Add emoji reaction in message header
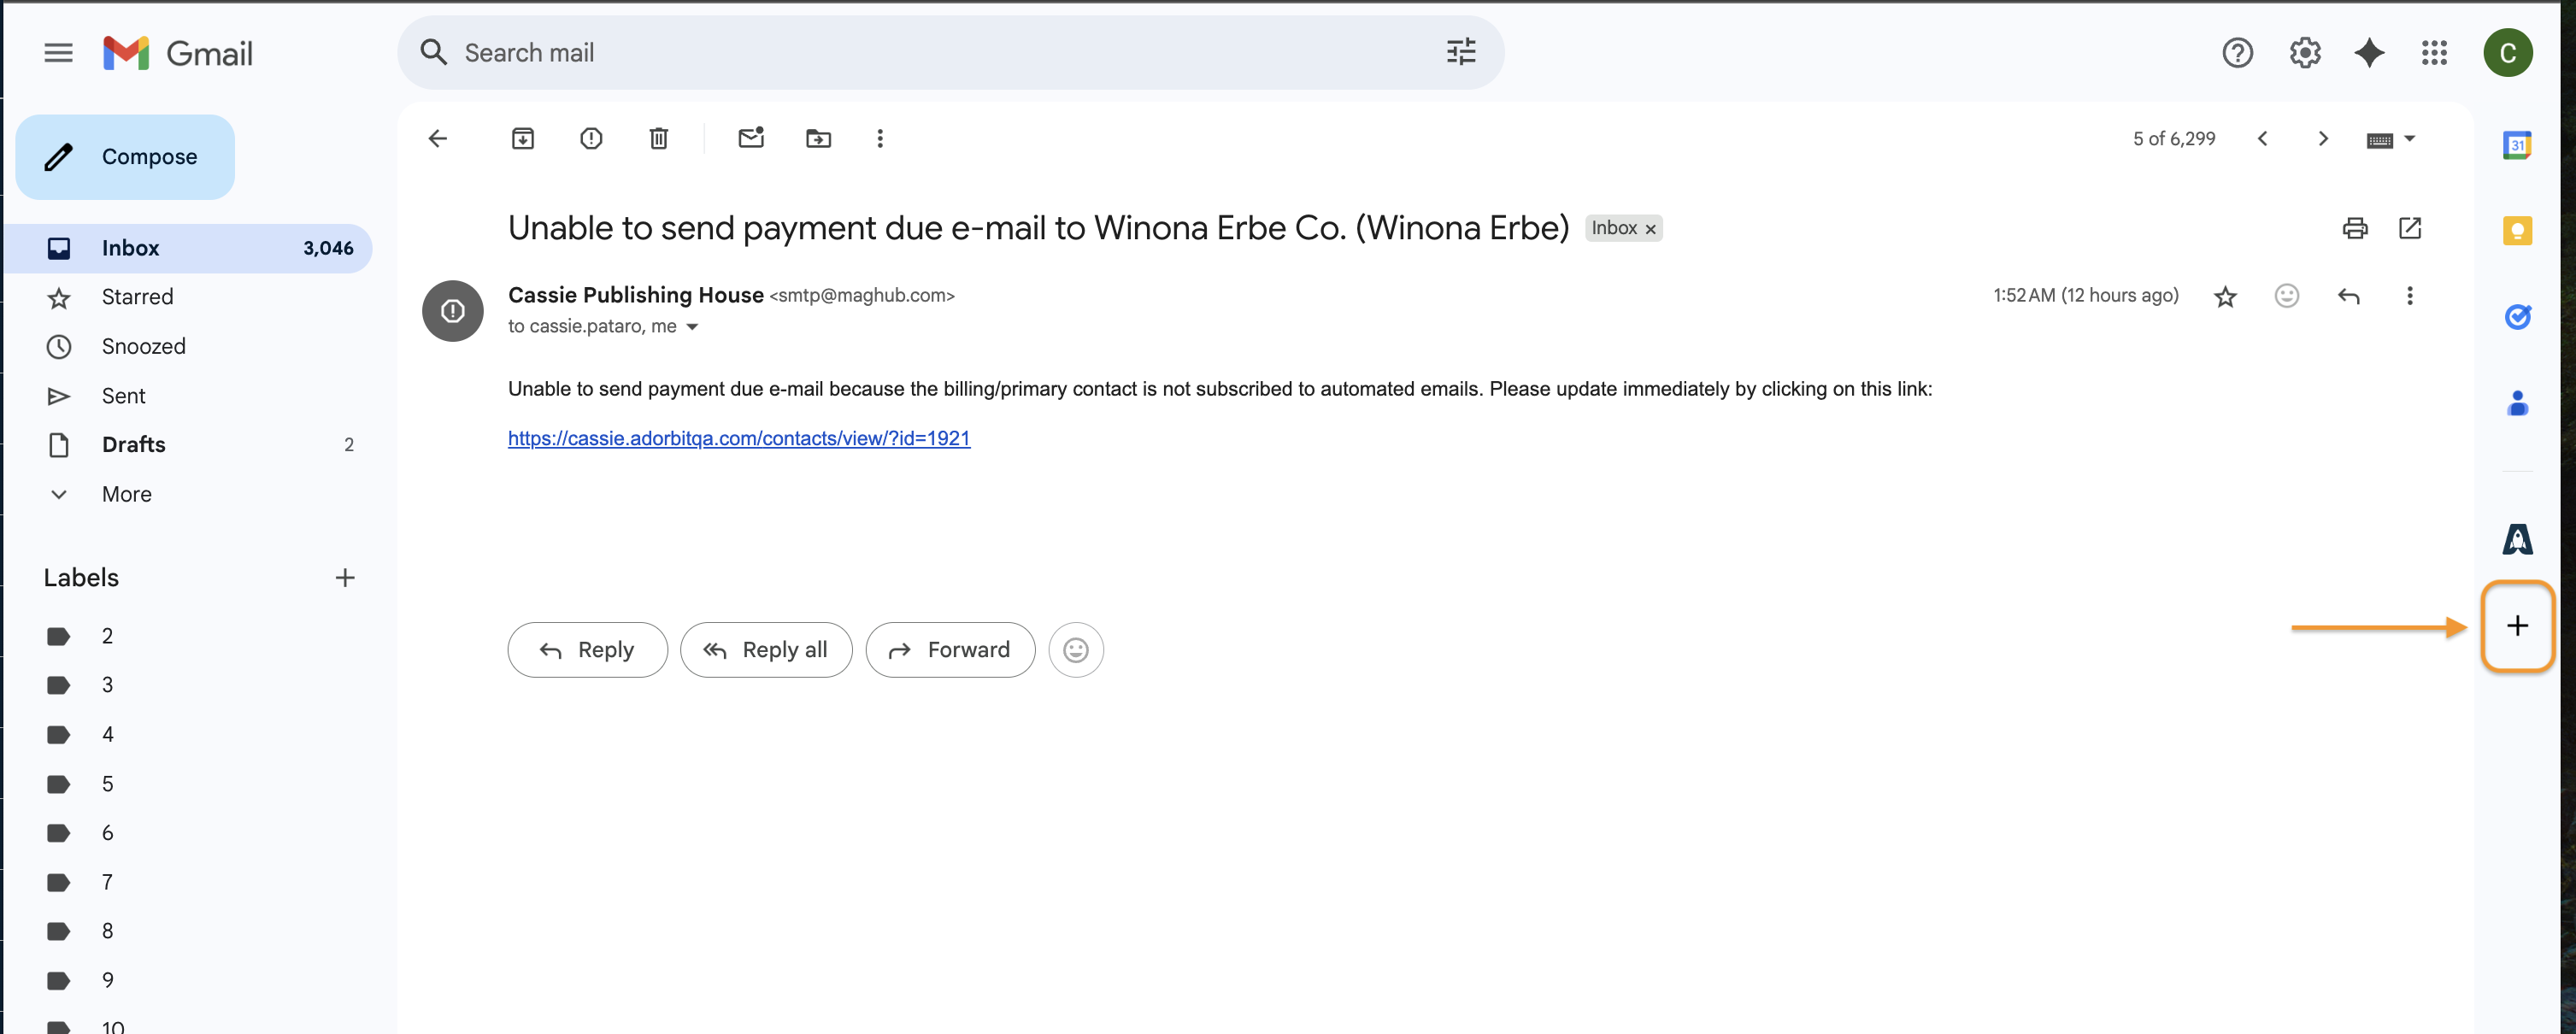2576x1034 pixels. pos(2286,296)
